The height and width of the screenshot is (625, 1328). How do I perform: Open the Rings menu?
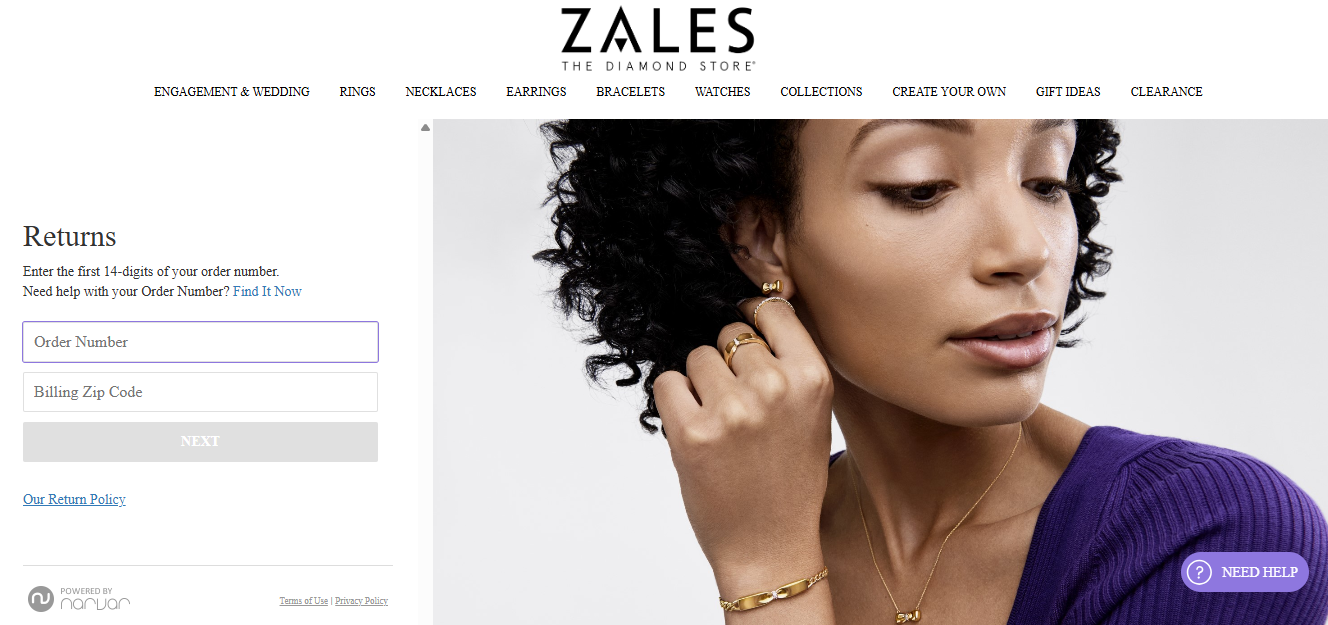(x=357, y=92)
